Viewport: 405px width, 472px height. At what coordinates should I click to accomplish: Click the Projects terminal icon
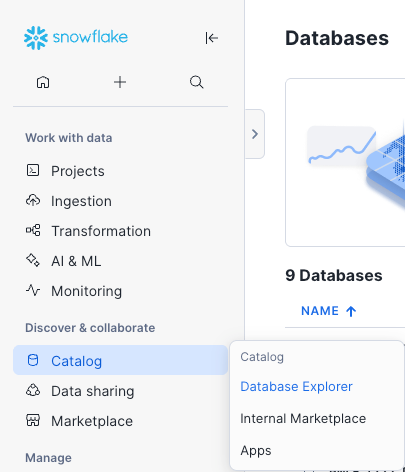click(x=33, y=170)
